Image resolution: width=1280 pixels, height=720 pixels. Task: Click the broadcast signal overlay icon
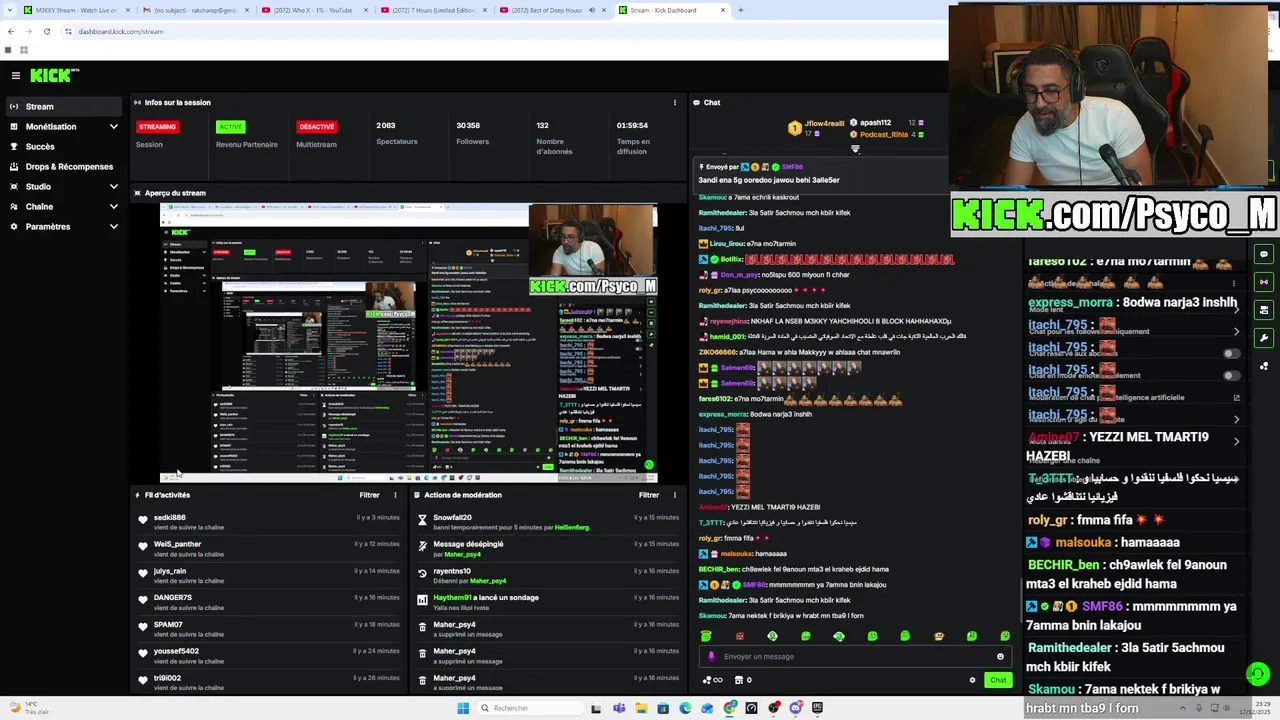1264,282
